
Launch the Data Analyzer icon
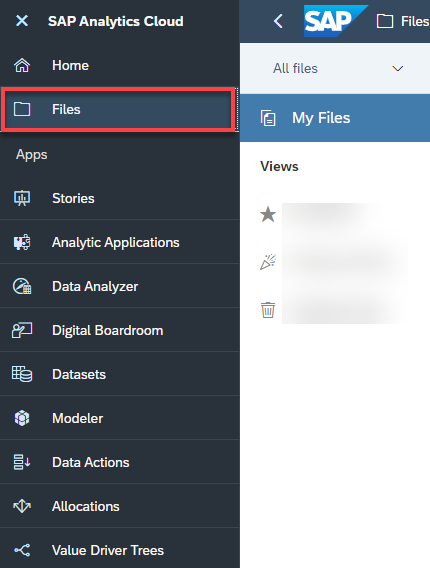(22, 286)
